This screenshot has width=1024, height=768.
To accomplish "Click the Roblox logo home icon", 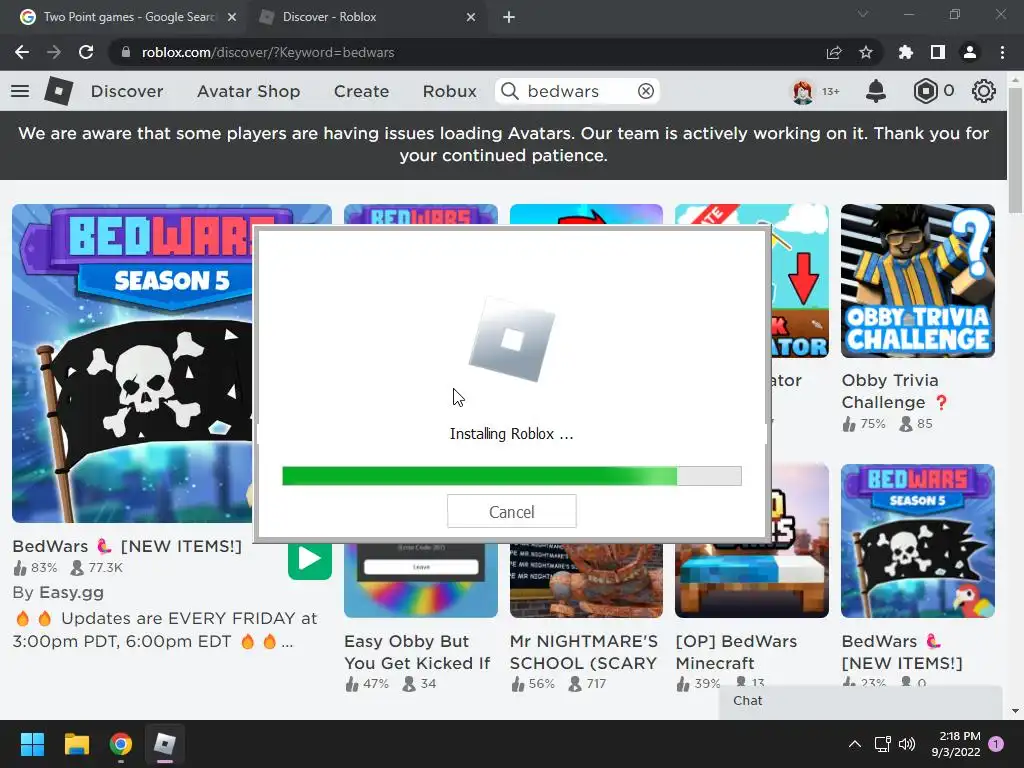I will point(58,91).
